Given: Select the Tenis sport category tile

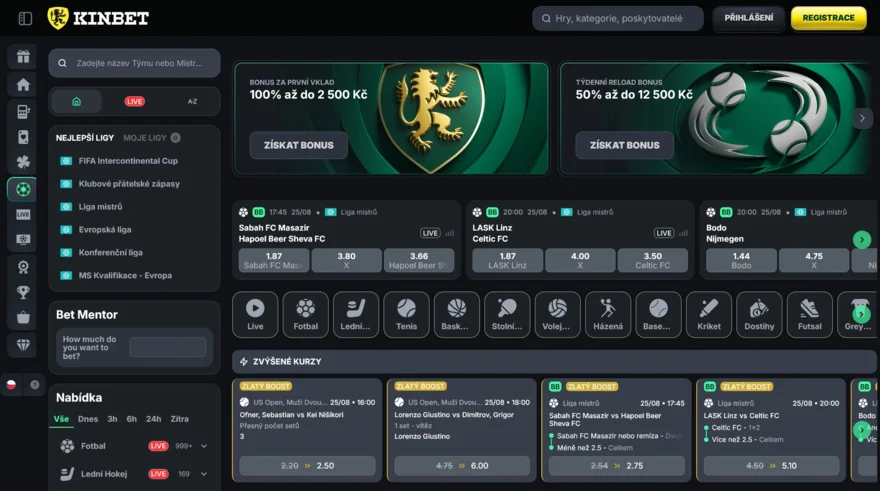Looking at the screenshot, I should tap(406, 314).
